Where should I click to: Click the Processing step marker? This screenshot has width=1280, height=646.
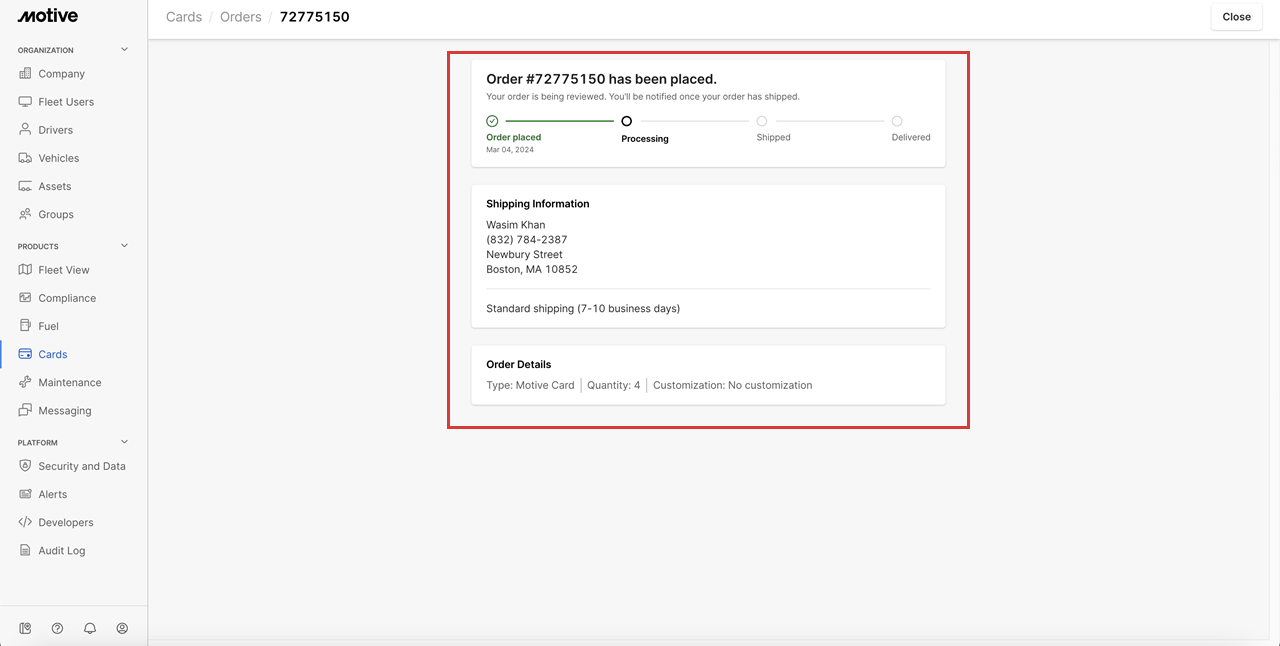tap(627, 121)
